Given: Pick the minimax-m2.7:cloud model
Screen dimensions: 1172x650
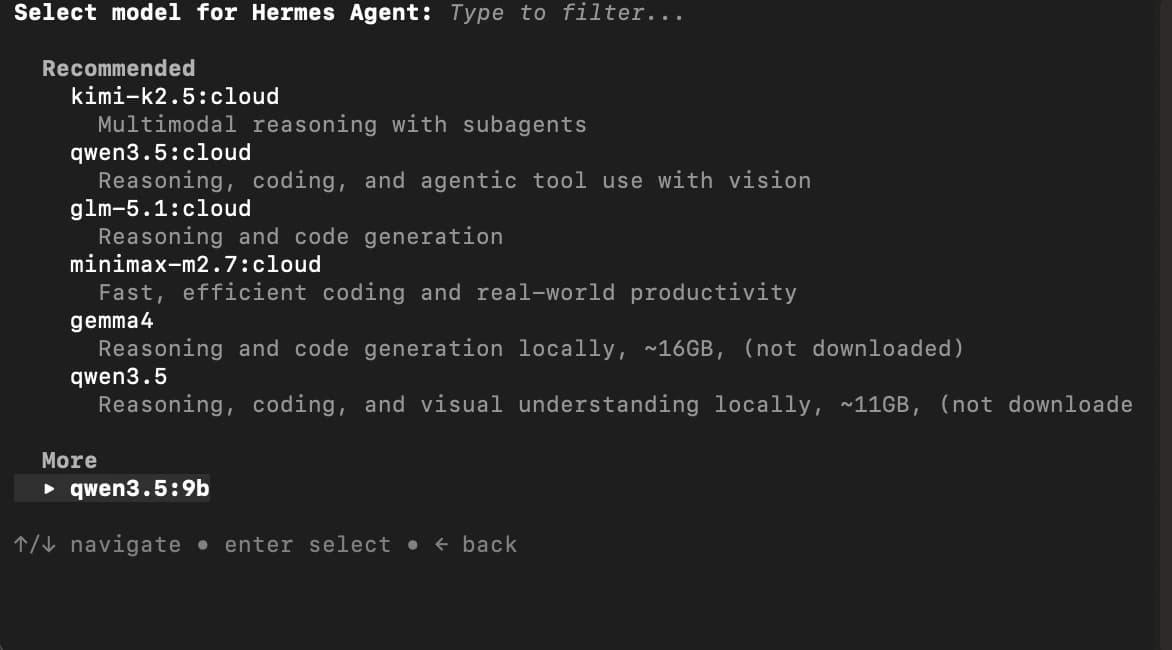Looking at the screenshot, I should point(195,264).
